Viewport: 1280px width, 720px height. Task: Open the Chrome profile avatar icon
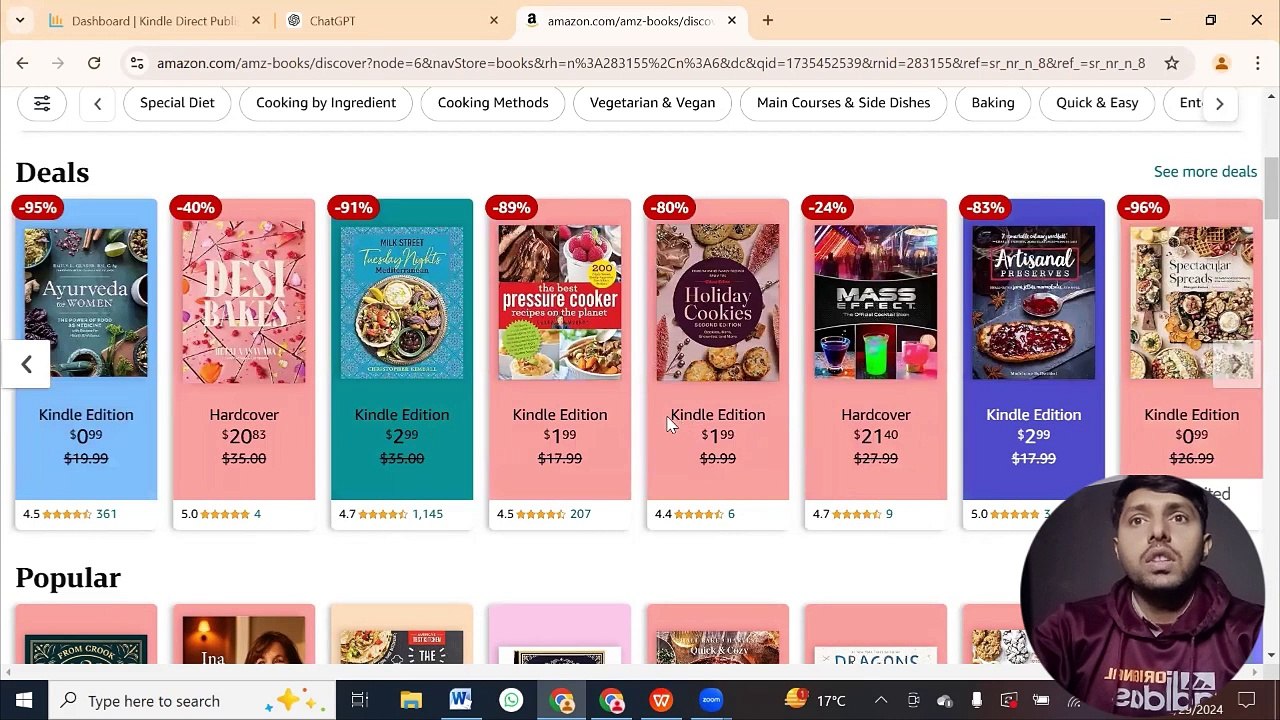(1221, 63)
